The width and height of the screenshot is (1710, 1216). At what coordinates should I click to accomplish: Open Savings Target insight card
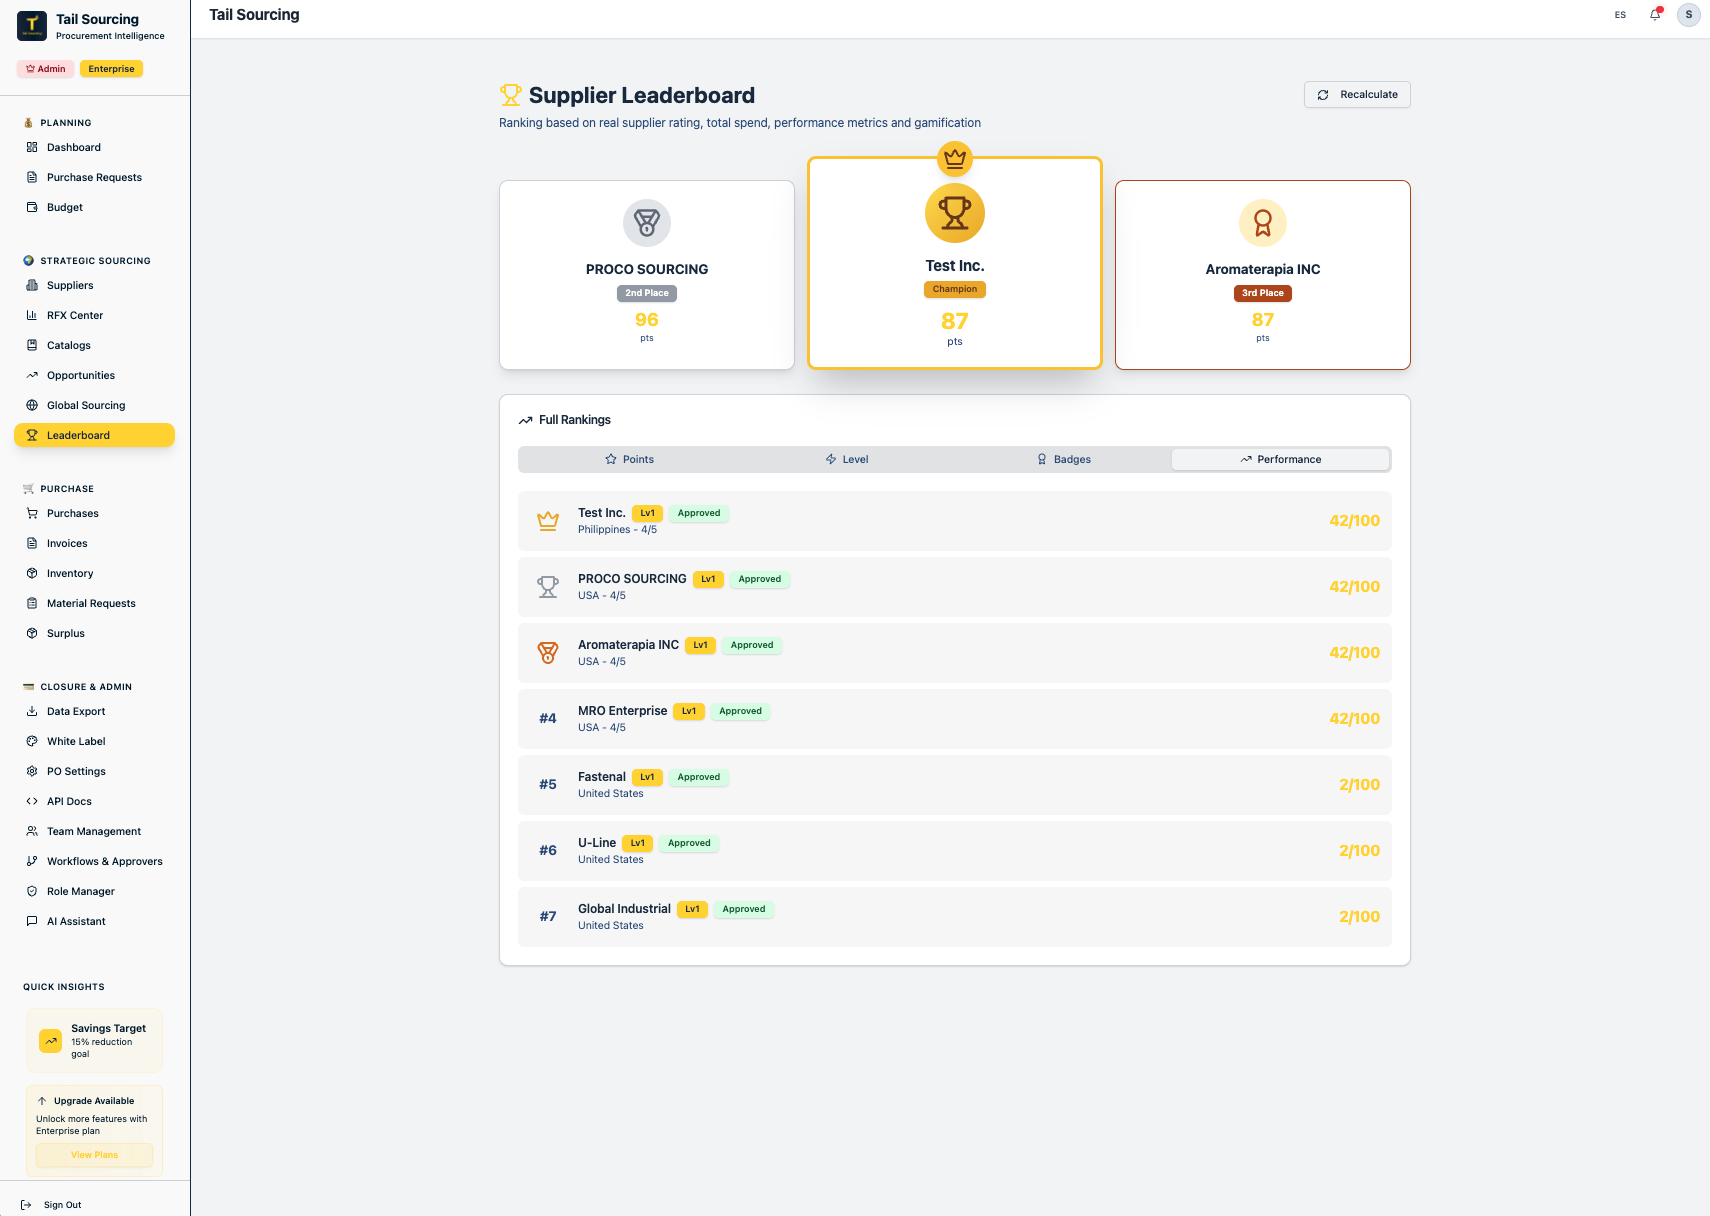(x=94, y=1041)
